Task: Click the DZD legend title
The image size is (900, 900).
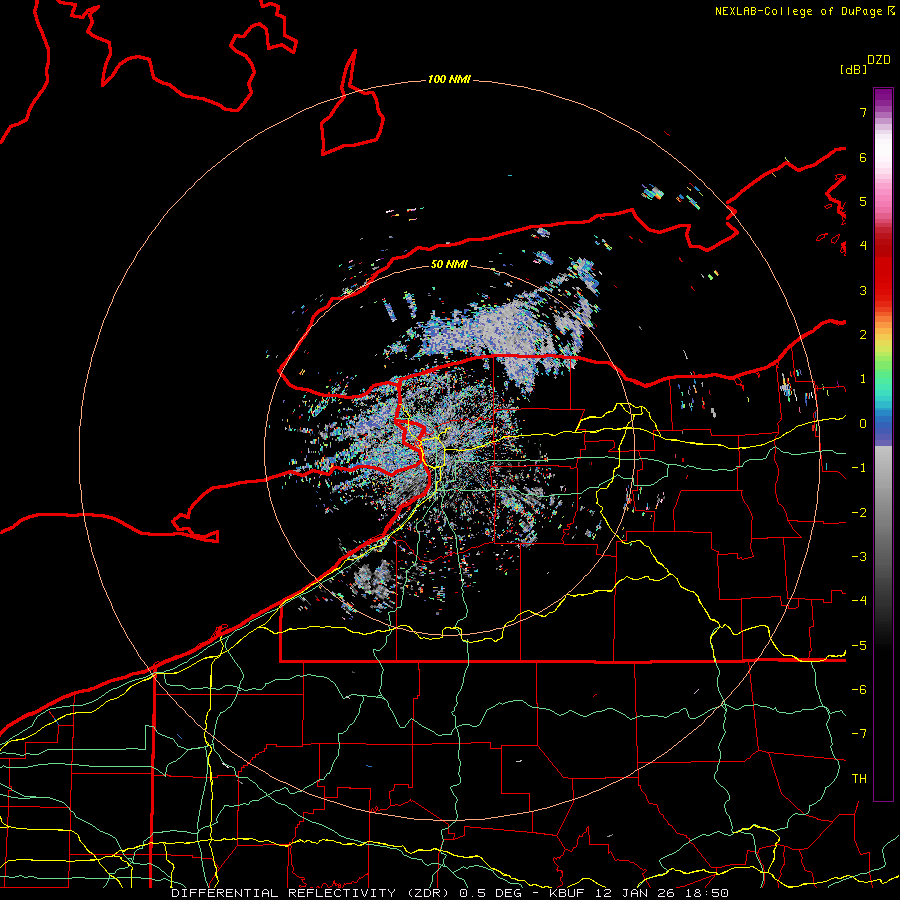Action: point(879,60)
